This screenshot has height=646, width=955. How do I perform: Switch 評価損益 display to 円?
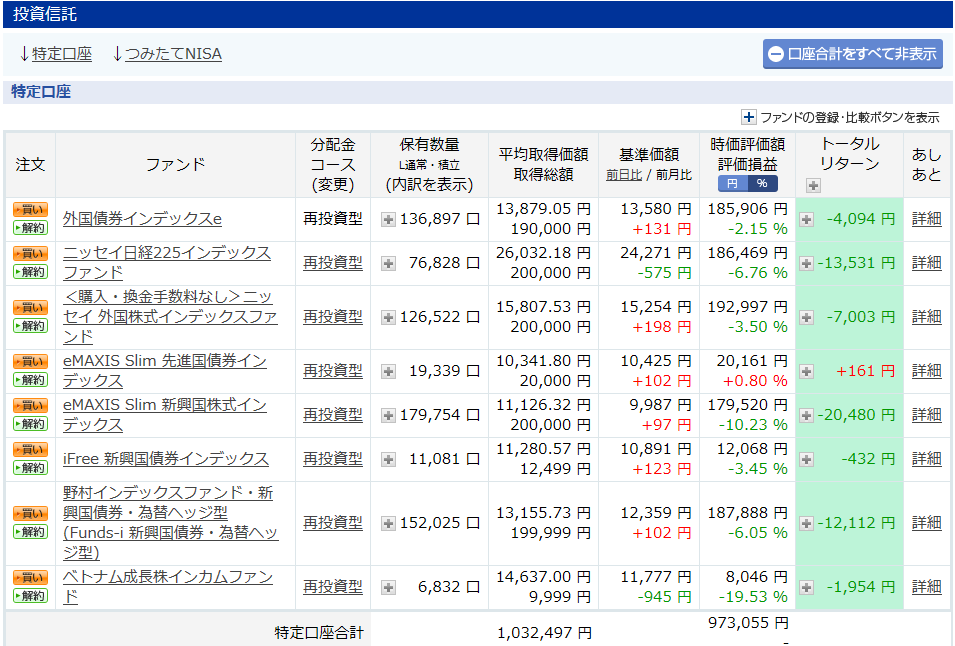click(733, 183)
